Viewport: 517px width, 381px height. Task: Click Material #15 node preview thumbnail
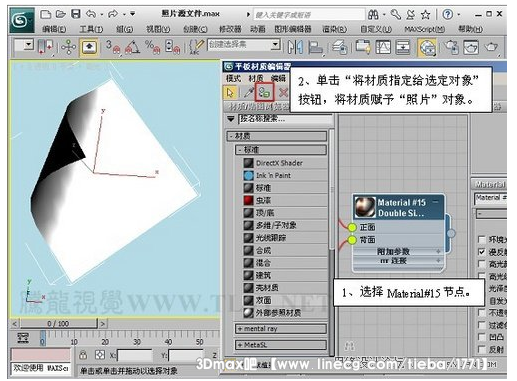coord(365,207)
